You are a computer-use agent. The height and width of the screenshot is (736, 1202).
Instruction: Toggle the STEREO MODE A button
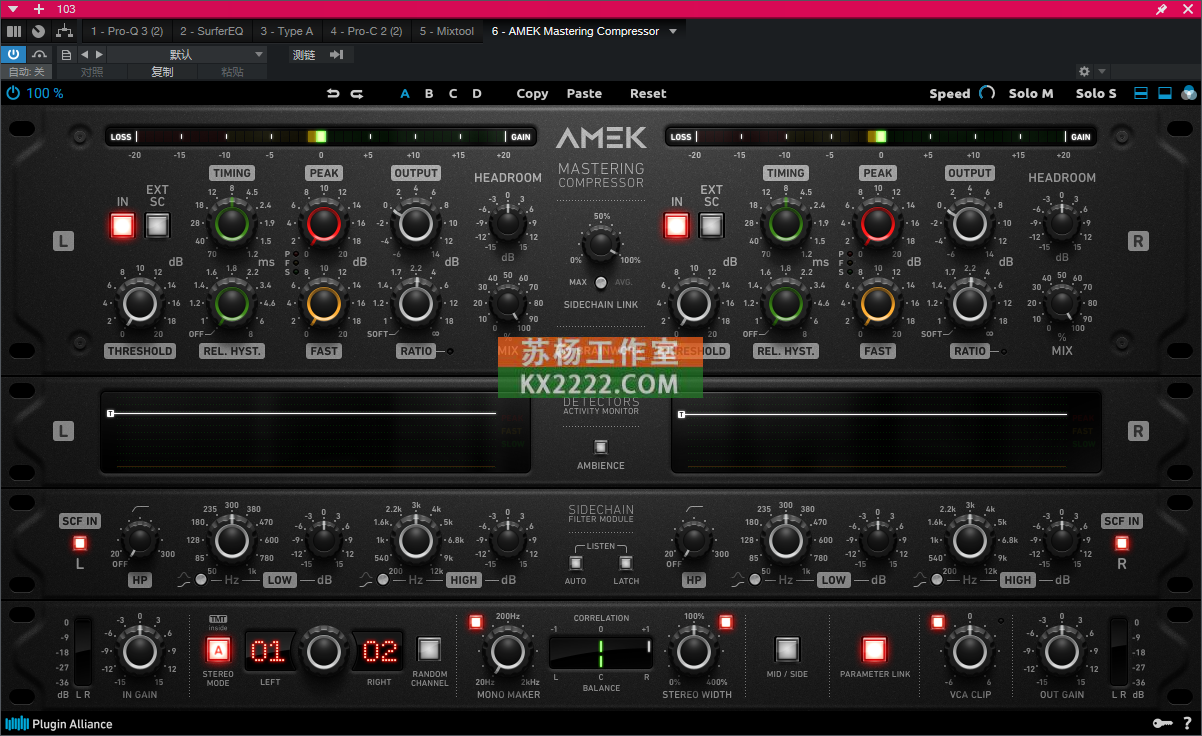(217, 651)
